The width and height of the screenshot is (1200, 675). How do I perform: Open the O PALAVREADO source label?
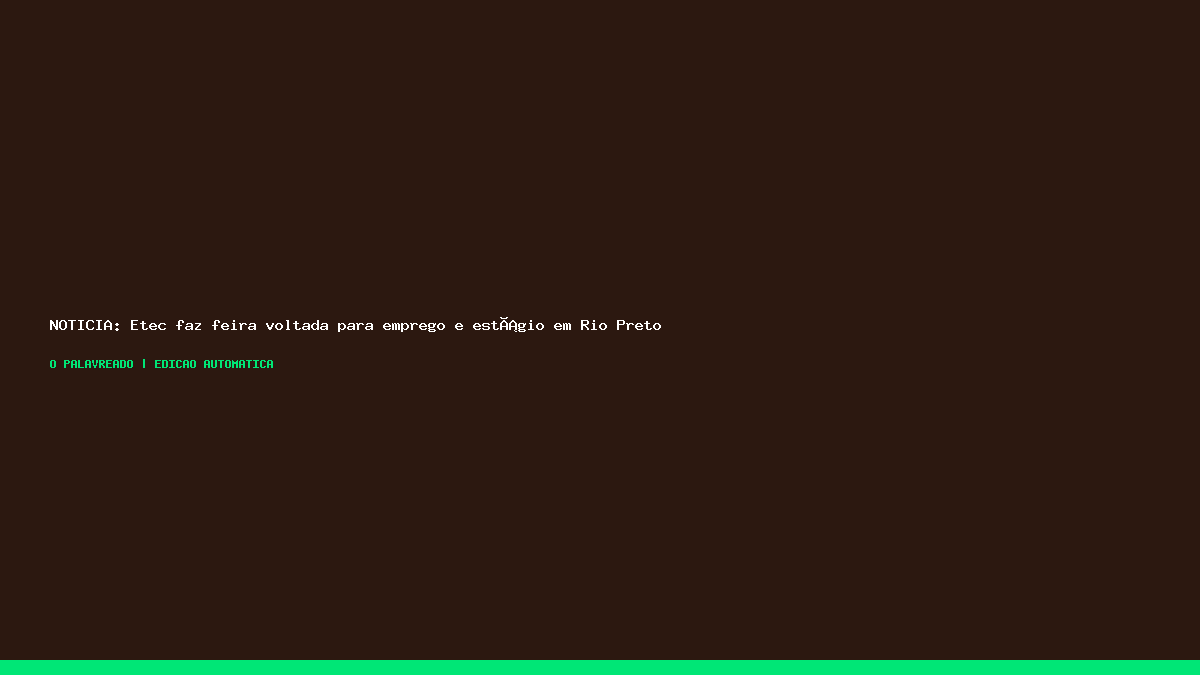91,364
